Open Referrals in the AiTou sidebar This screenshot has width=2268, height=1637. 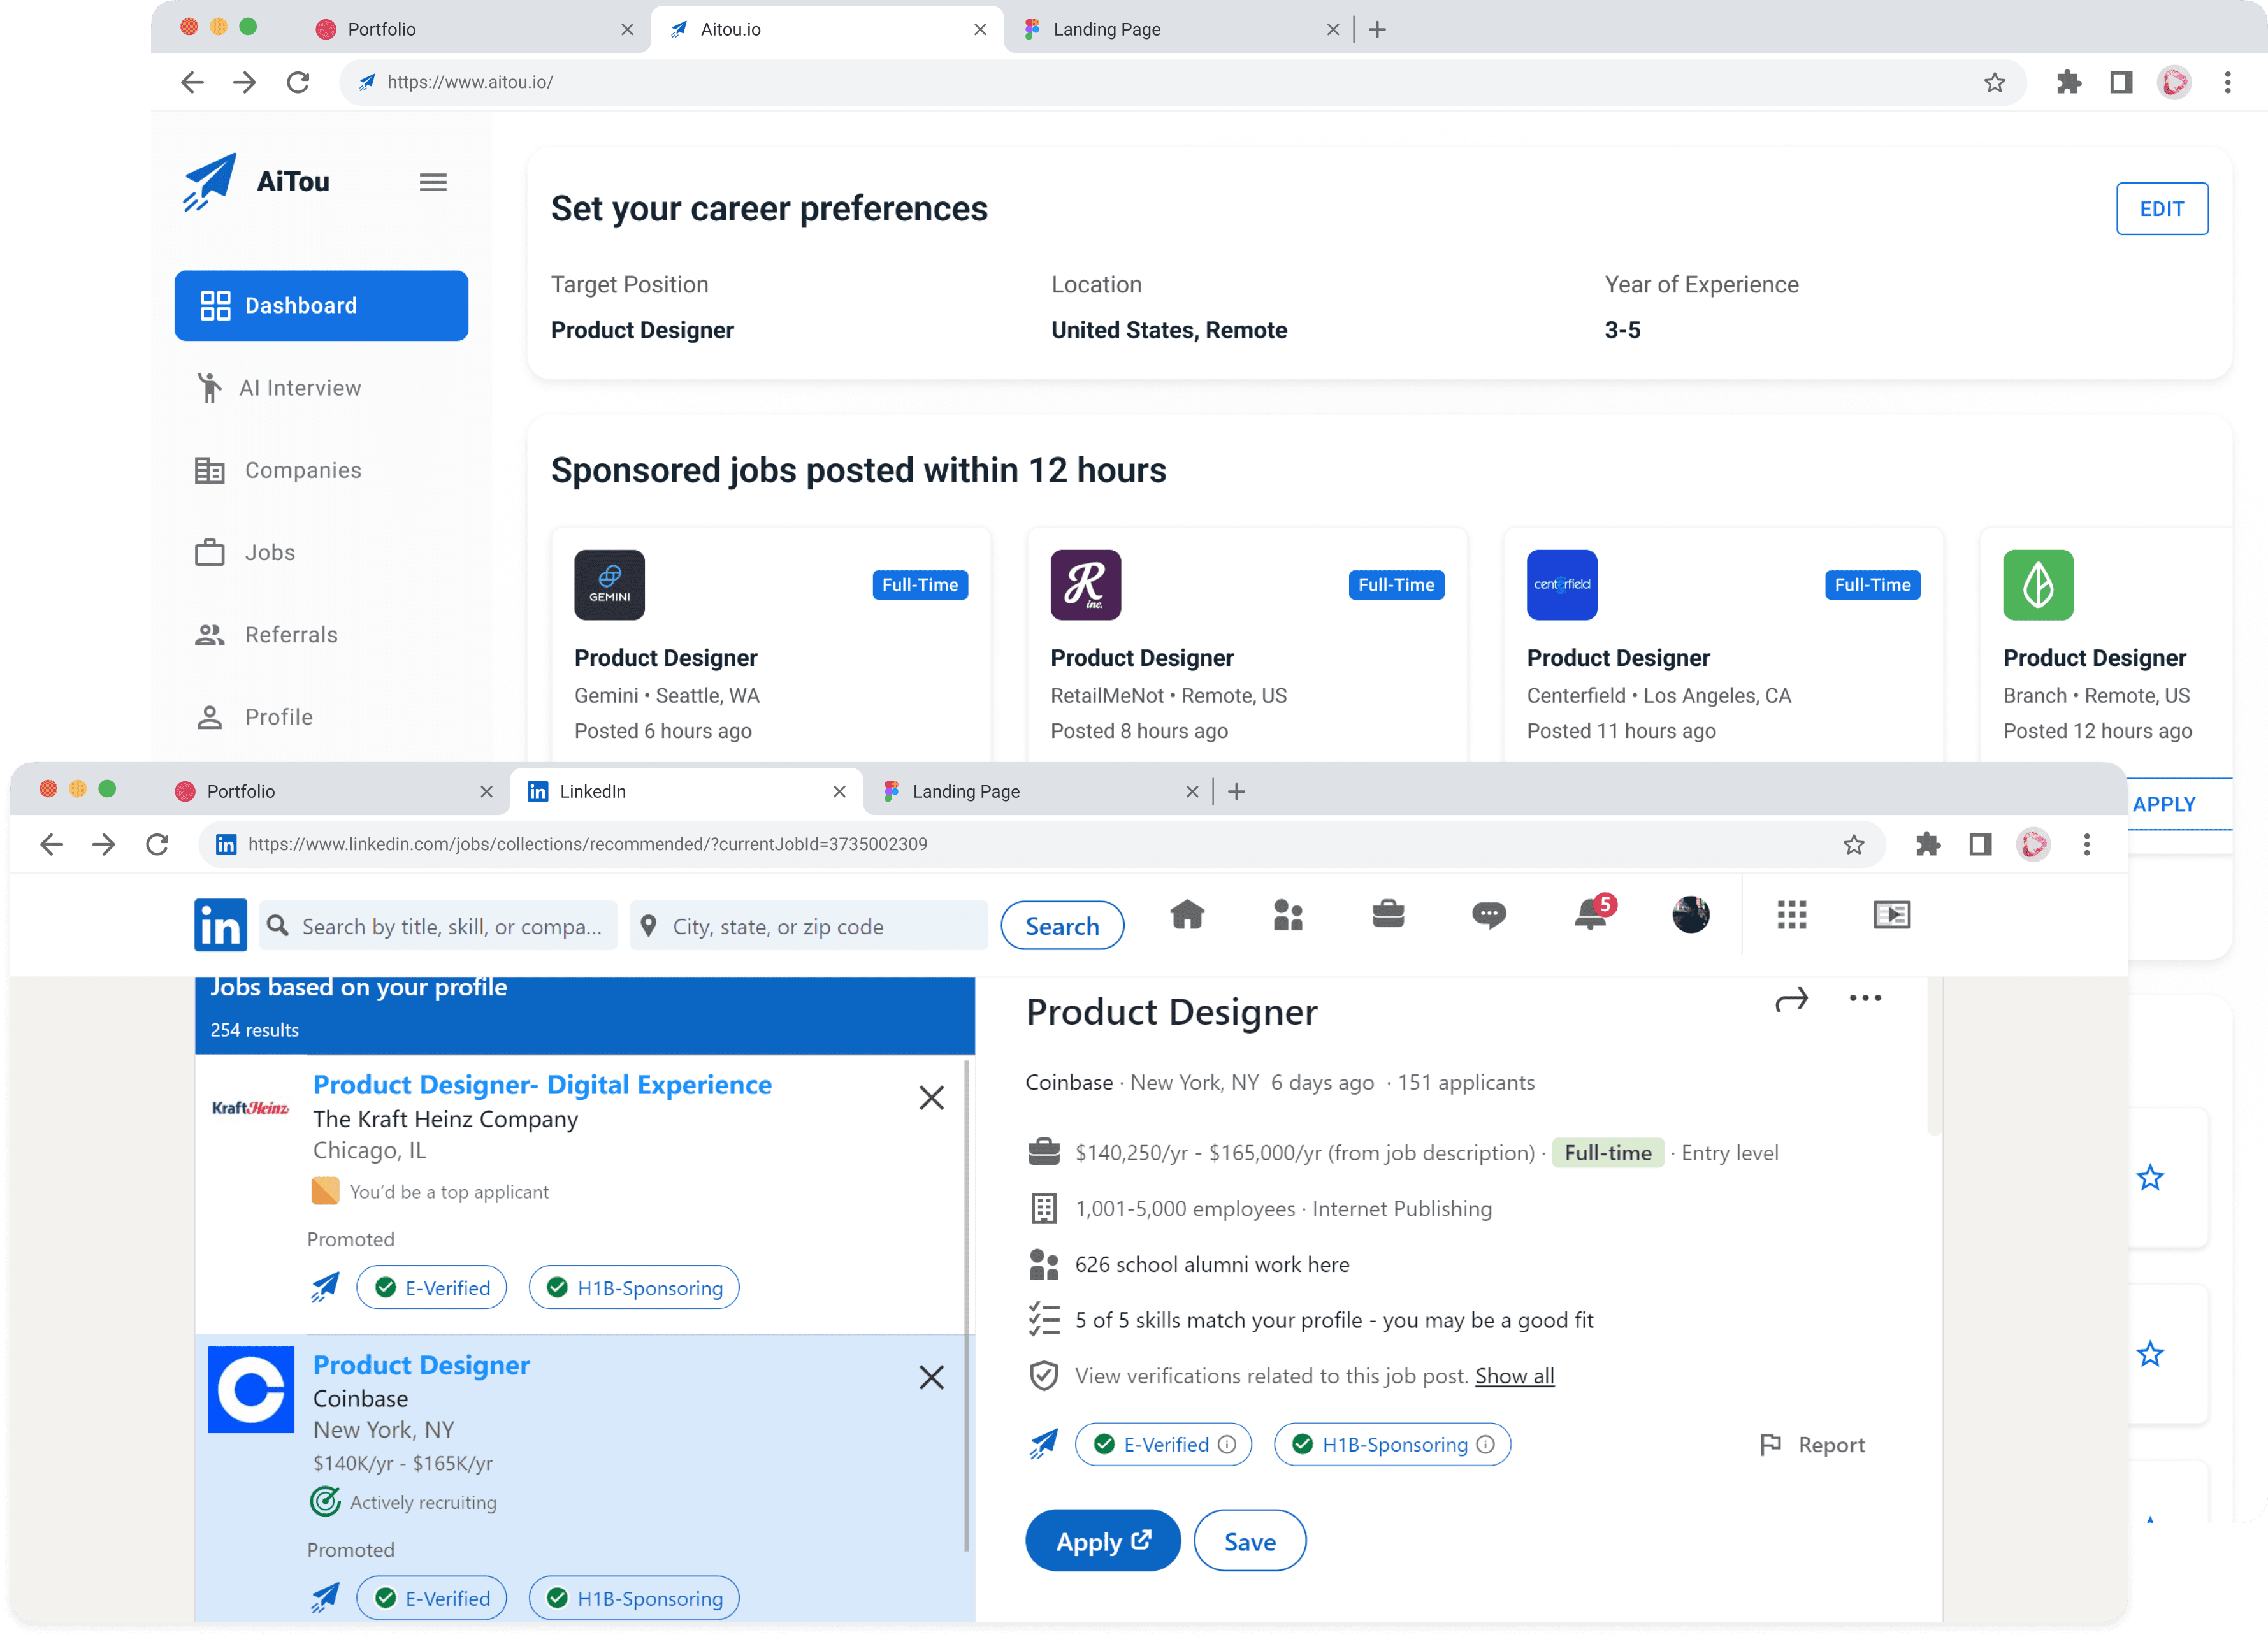(x=266, y=634)
